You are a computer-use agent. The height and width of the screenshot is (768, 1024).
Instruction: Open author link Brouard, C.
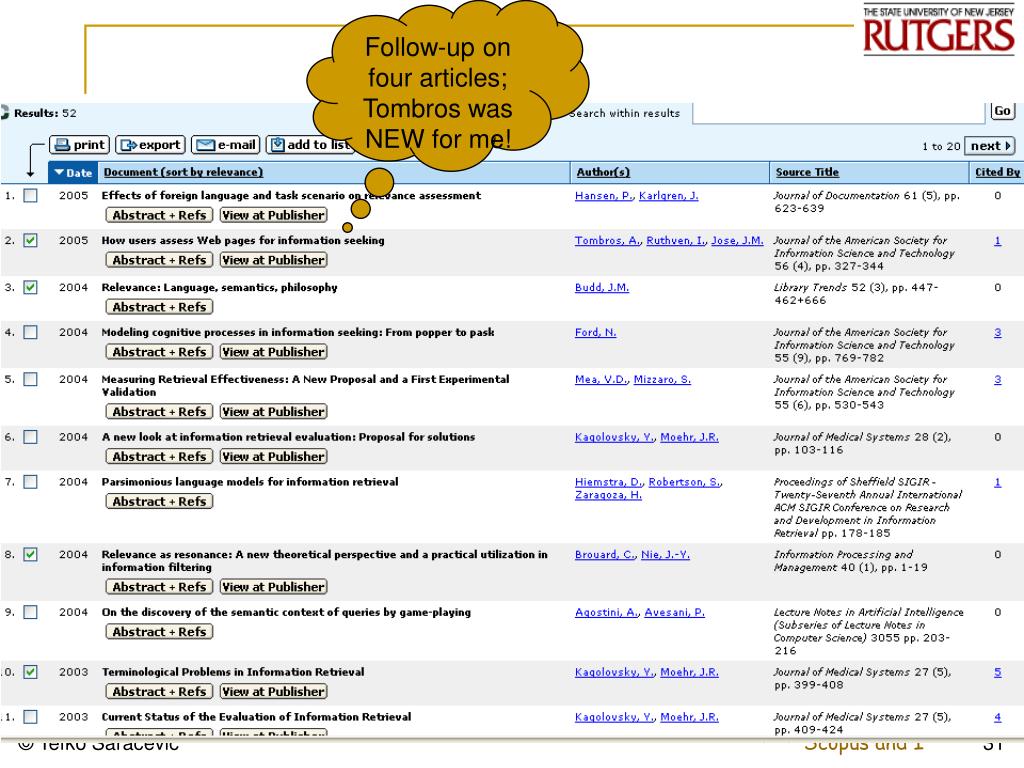pos(606,554)
